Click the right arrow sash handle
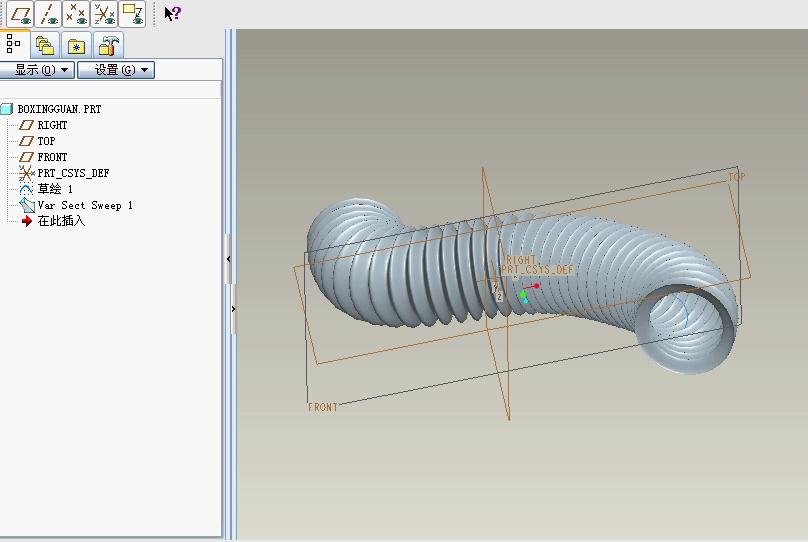This screenshot has height=542, width=808. [233, 309]
